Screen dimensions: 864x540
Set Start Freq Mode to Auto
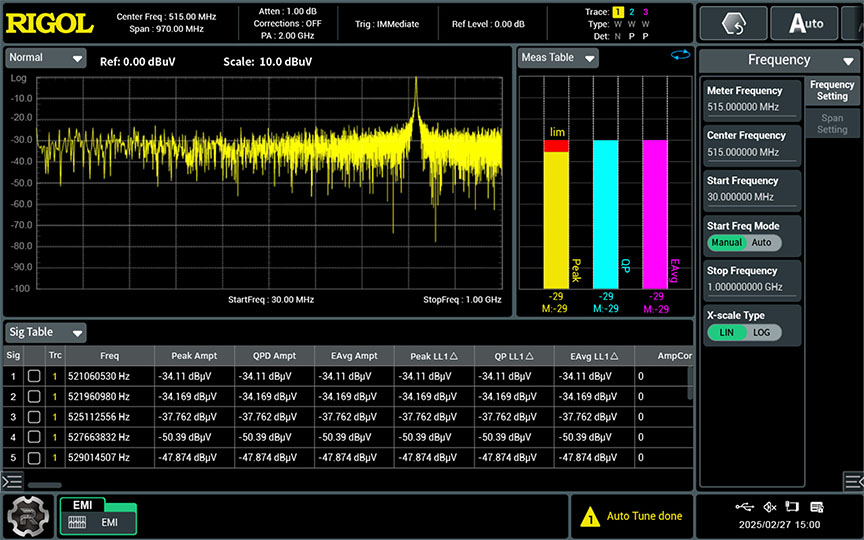[x=761, y=243]
